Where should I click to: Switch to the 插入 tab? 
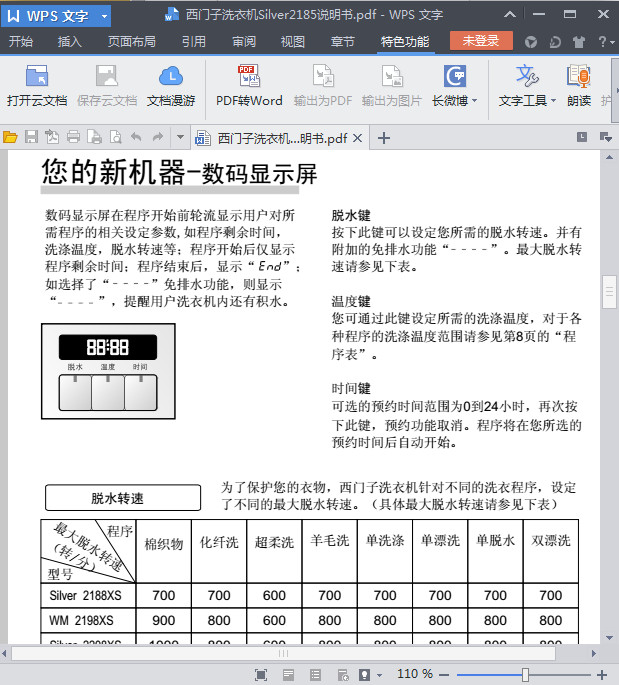click(x=69, y=42)
